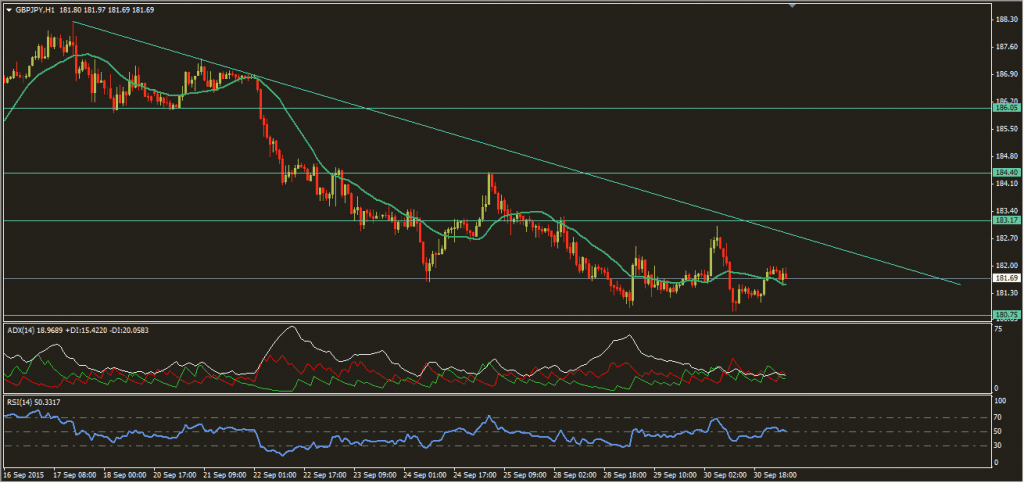Click the 28 Sep 18:00 time label
This screenshot has height=483, width=1024.
click(x=624, y=475)
